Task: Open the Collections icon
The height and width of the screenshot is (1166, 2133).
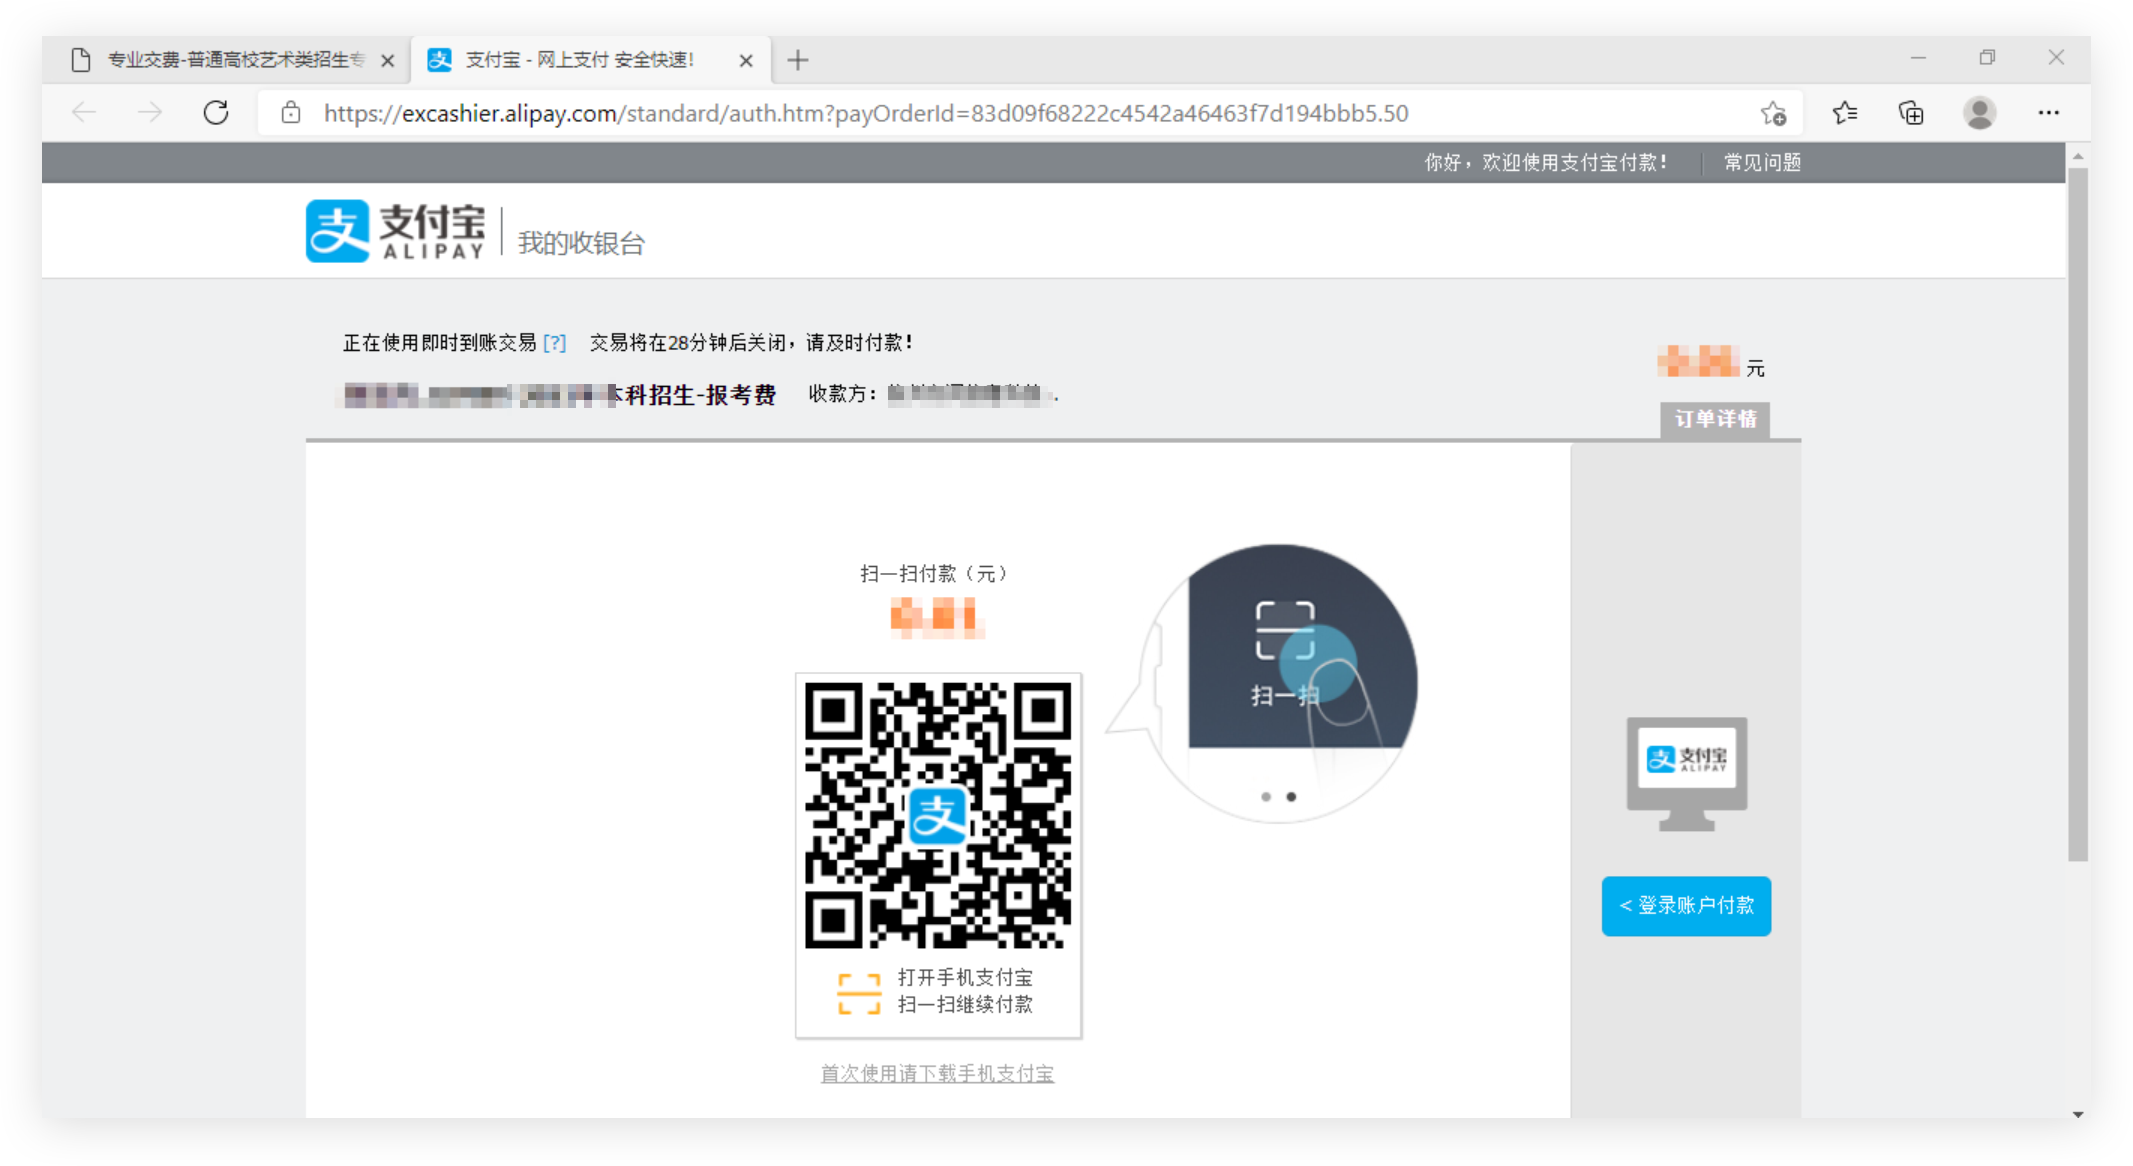Action: point(1911,113)
